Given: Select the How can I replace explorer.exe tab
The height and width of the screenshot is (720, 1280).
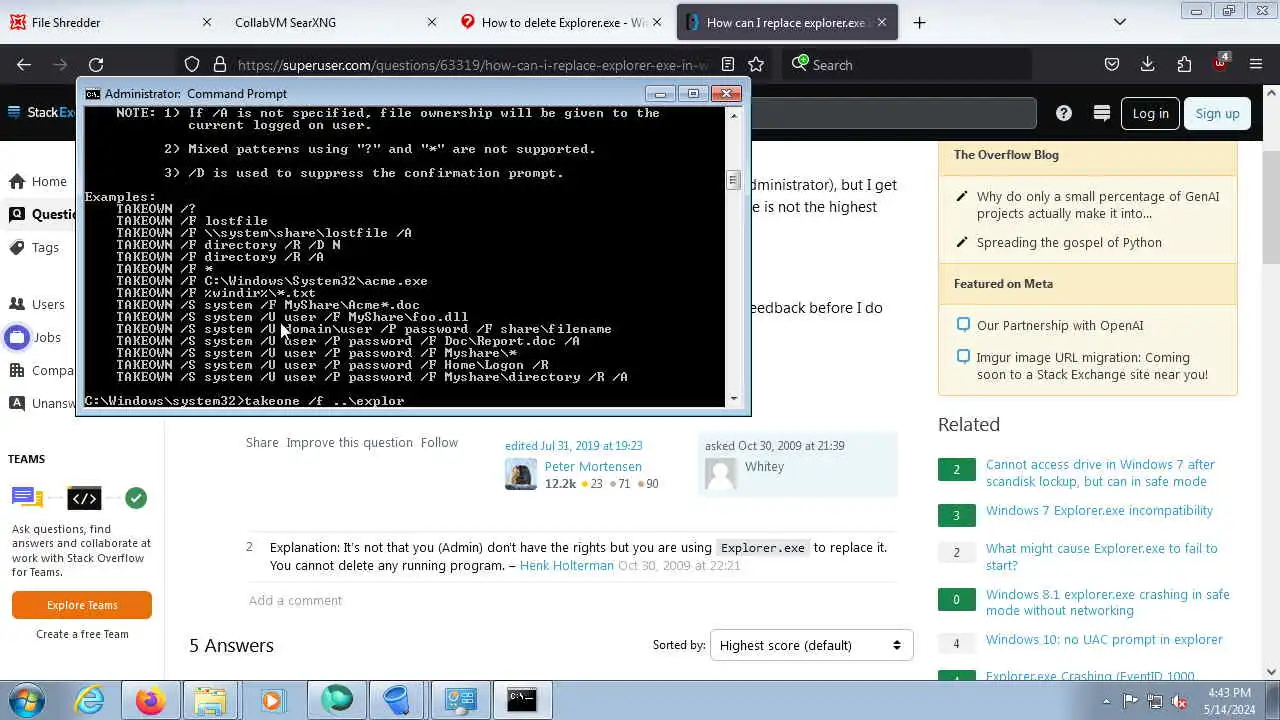Looking at the screenshot, I should 785,22.
